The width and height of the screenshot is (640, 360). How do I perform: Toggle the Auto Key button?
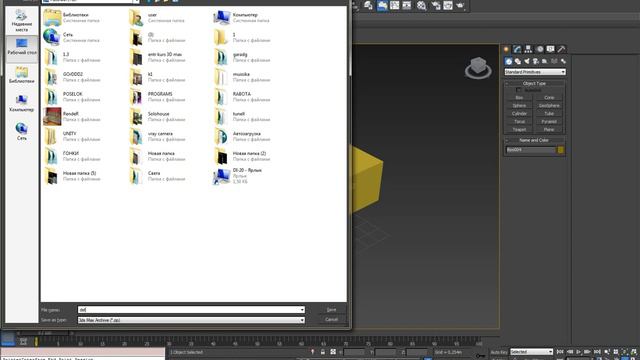point(499,352)
